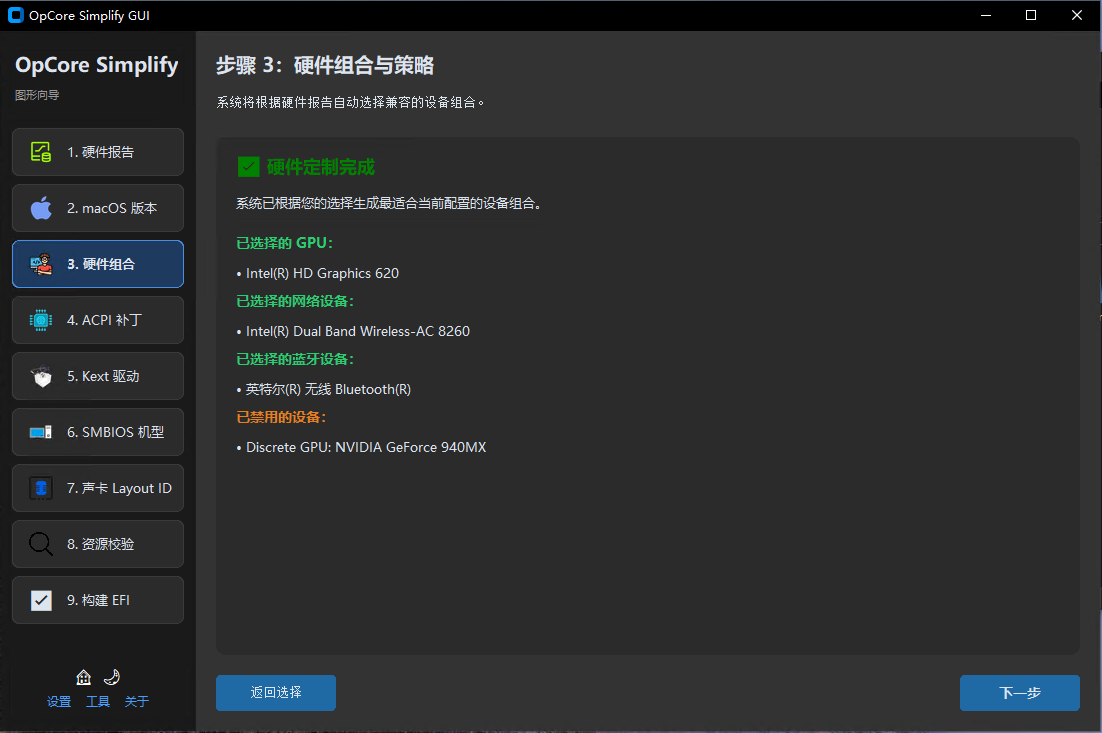Click the 图形向导 sidebar caption
Viewport: 1102px width, 733px height.
pos(37,95)
